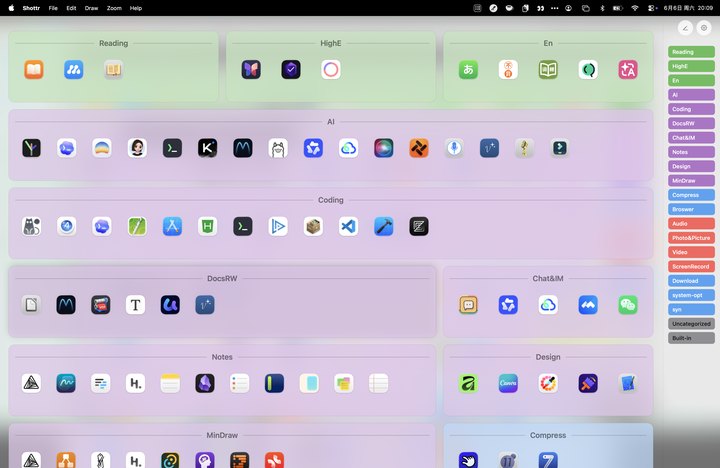Viewport: 720px width, 468px height.
Task: Open the sunrise arc app in AI
Action: (102, 148)
